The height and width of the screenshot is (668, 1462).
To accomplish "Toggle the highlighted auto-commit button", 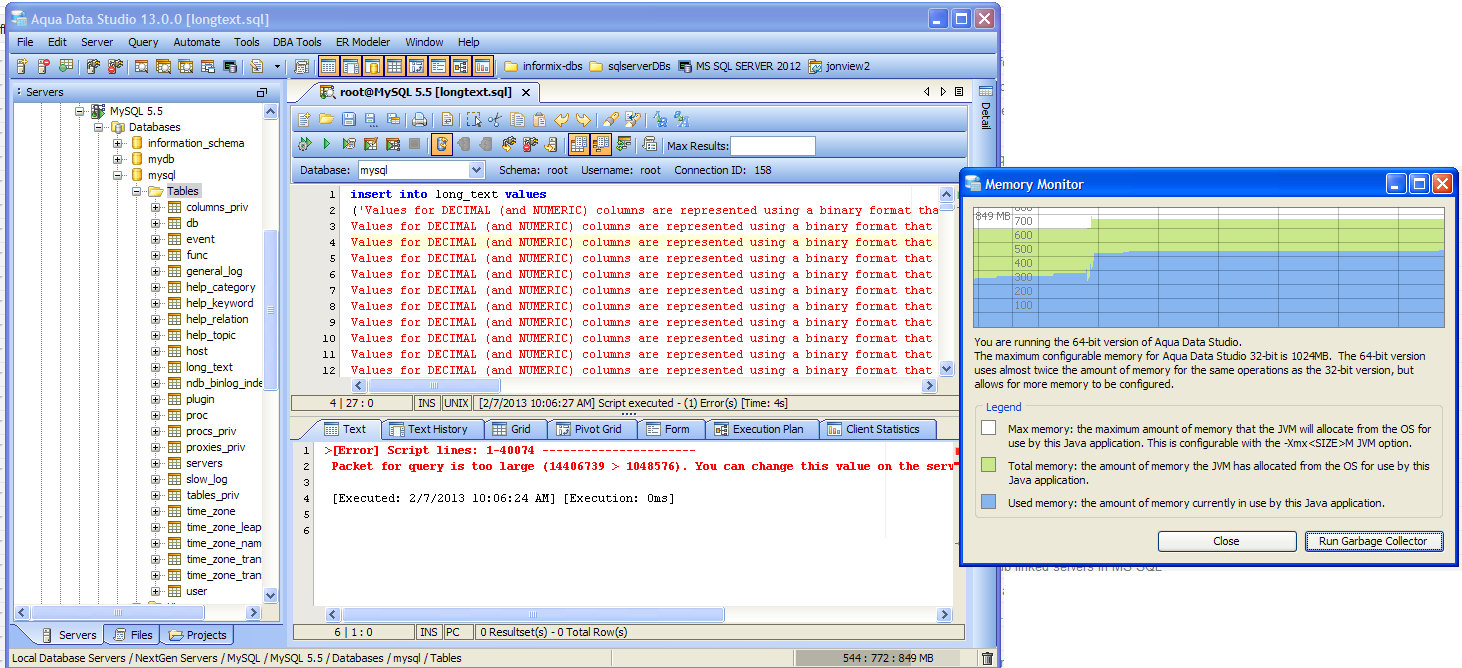I will click(x=441, y=145).
